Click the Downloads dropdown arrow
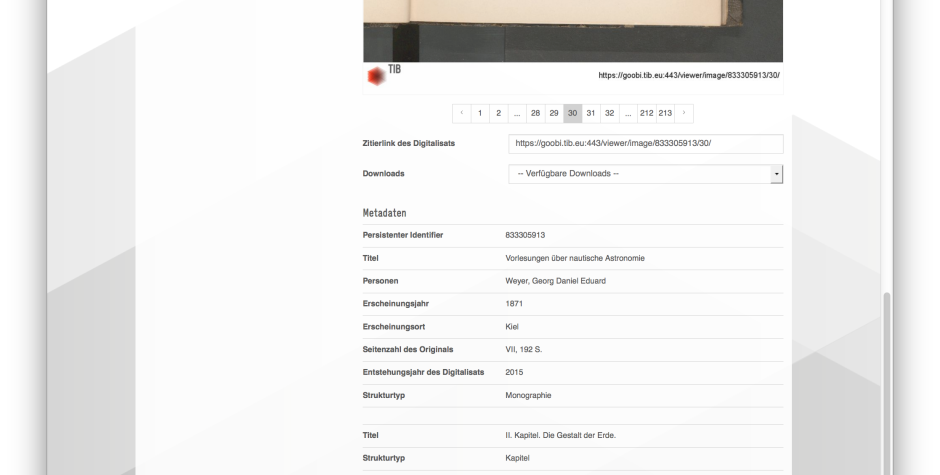The width and height of the screenshot is (940, 475). 777,174
